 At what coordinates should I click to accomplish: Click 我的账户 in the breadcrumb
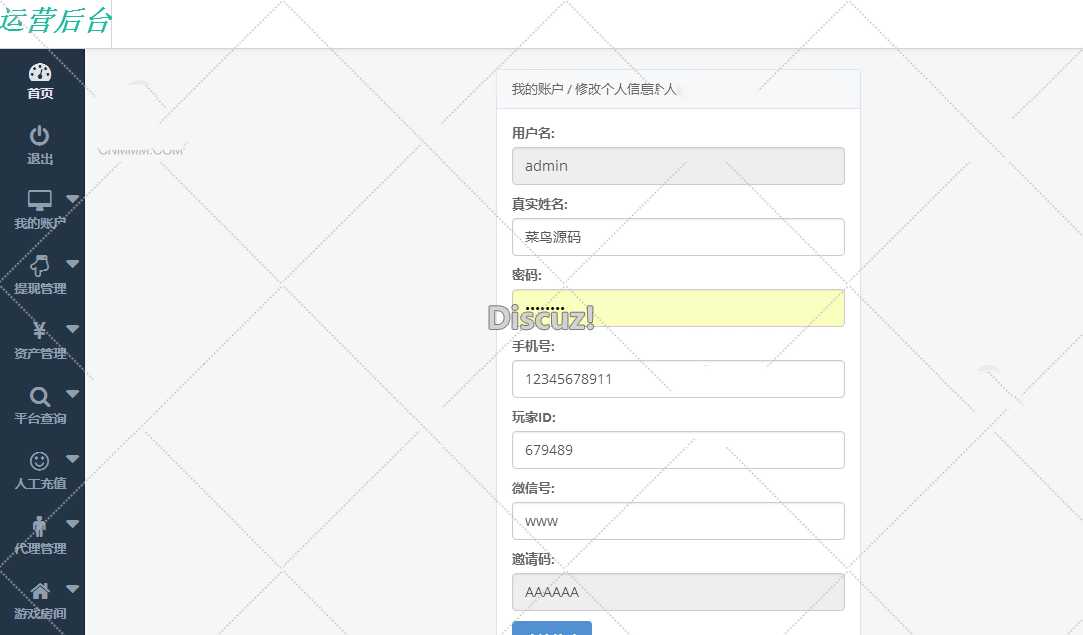coord(536,89)
